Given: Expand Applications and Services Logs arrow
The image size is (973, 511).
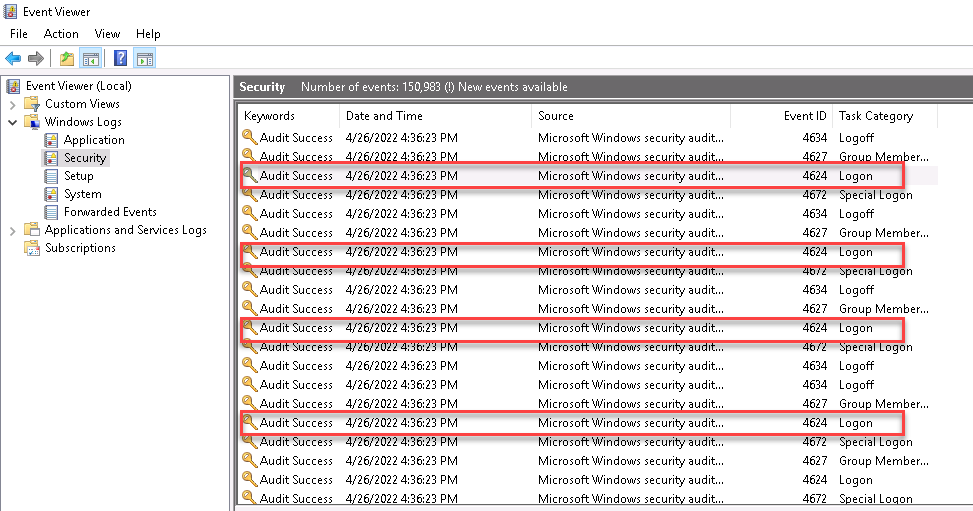Looking at the screenshot, I should pos(12,230).
